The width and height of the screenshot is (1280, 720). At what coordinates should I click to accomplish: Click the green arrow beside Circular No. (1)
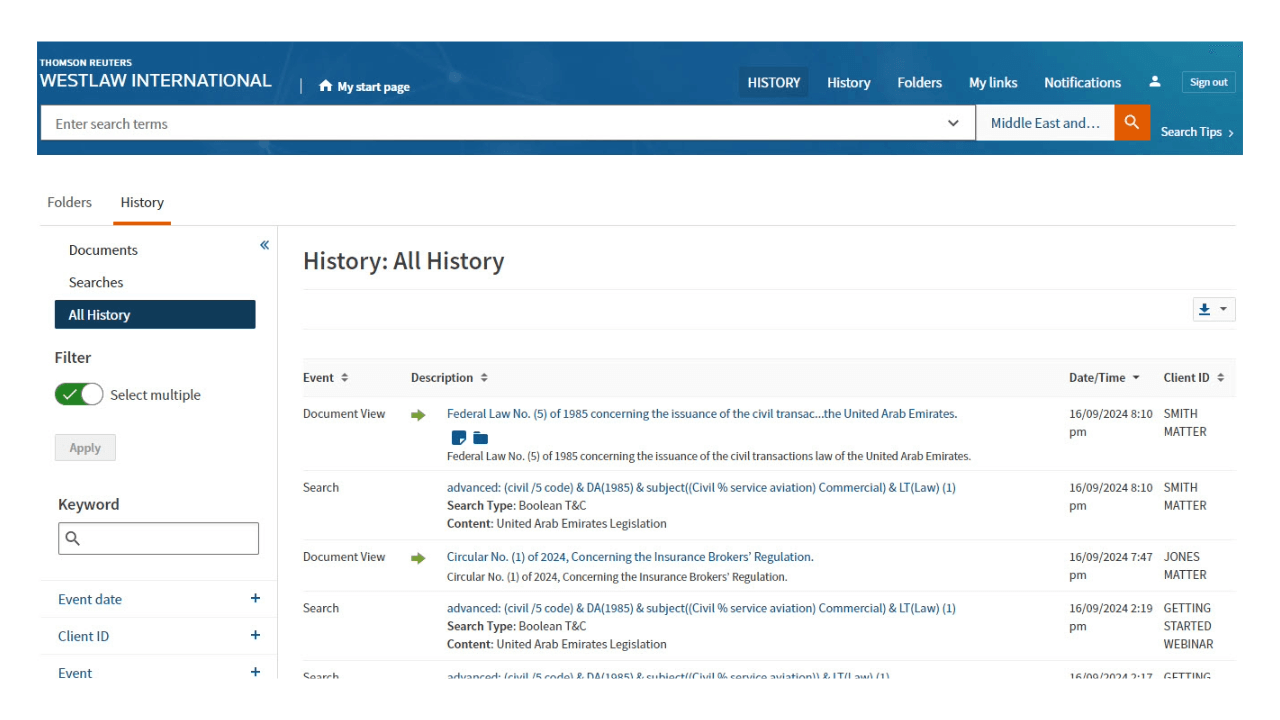418,558
